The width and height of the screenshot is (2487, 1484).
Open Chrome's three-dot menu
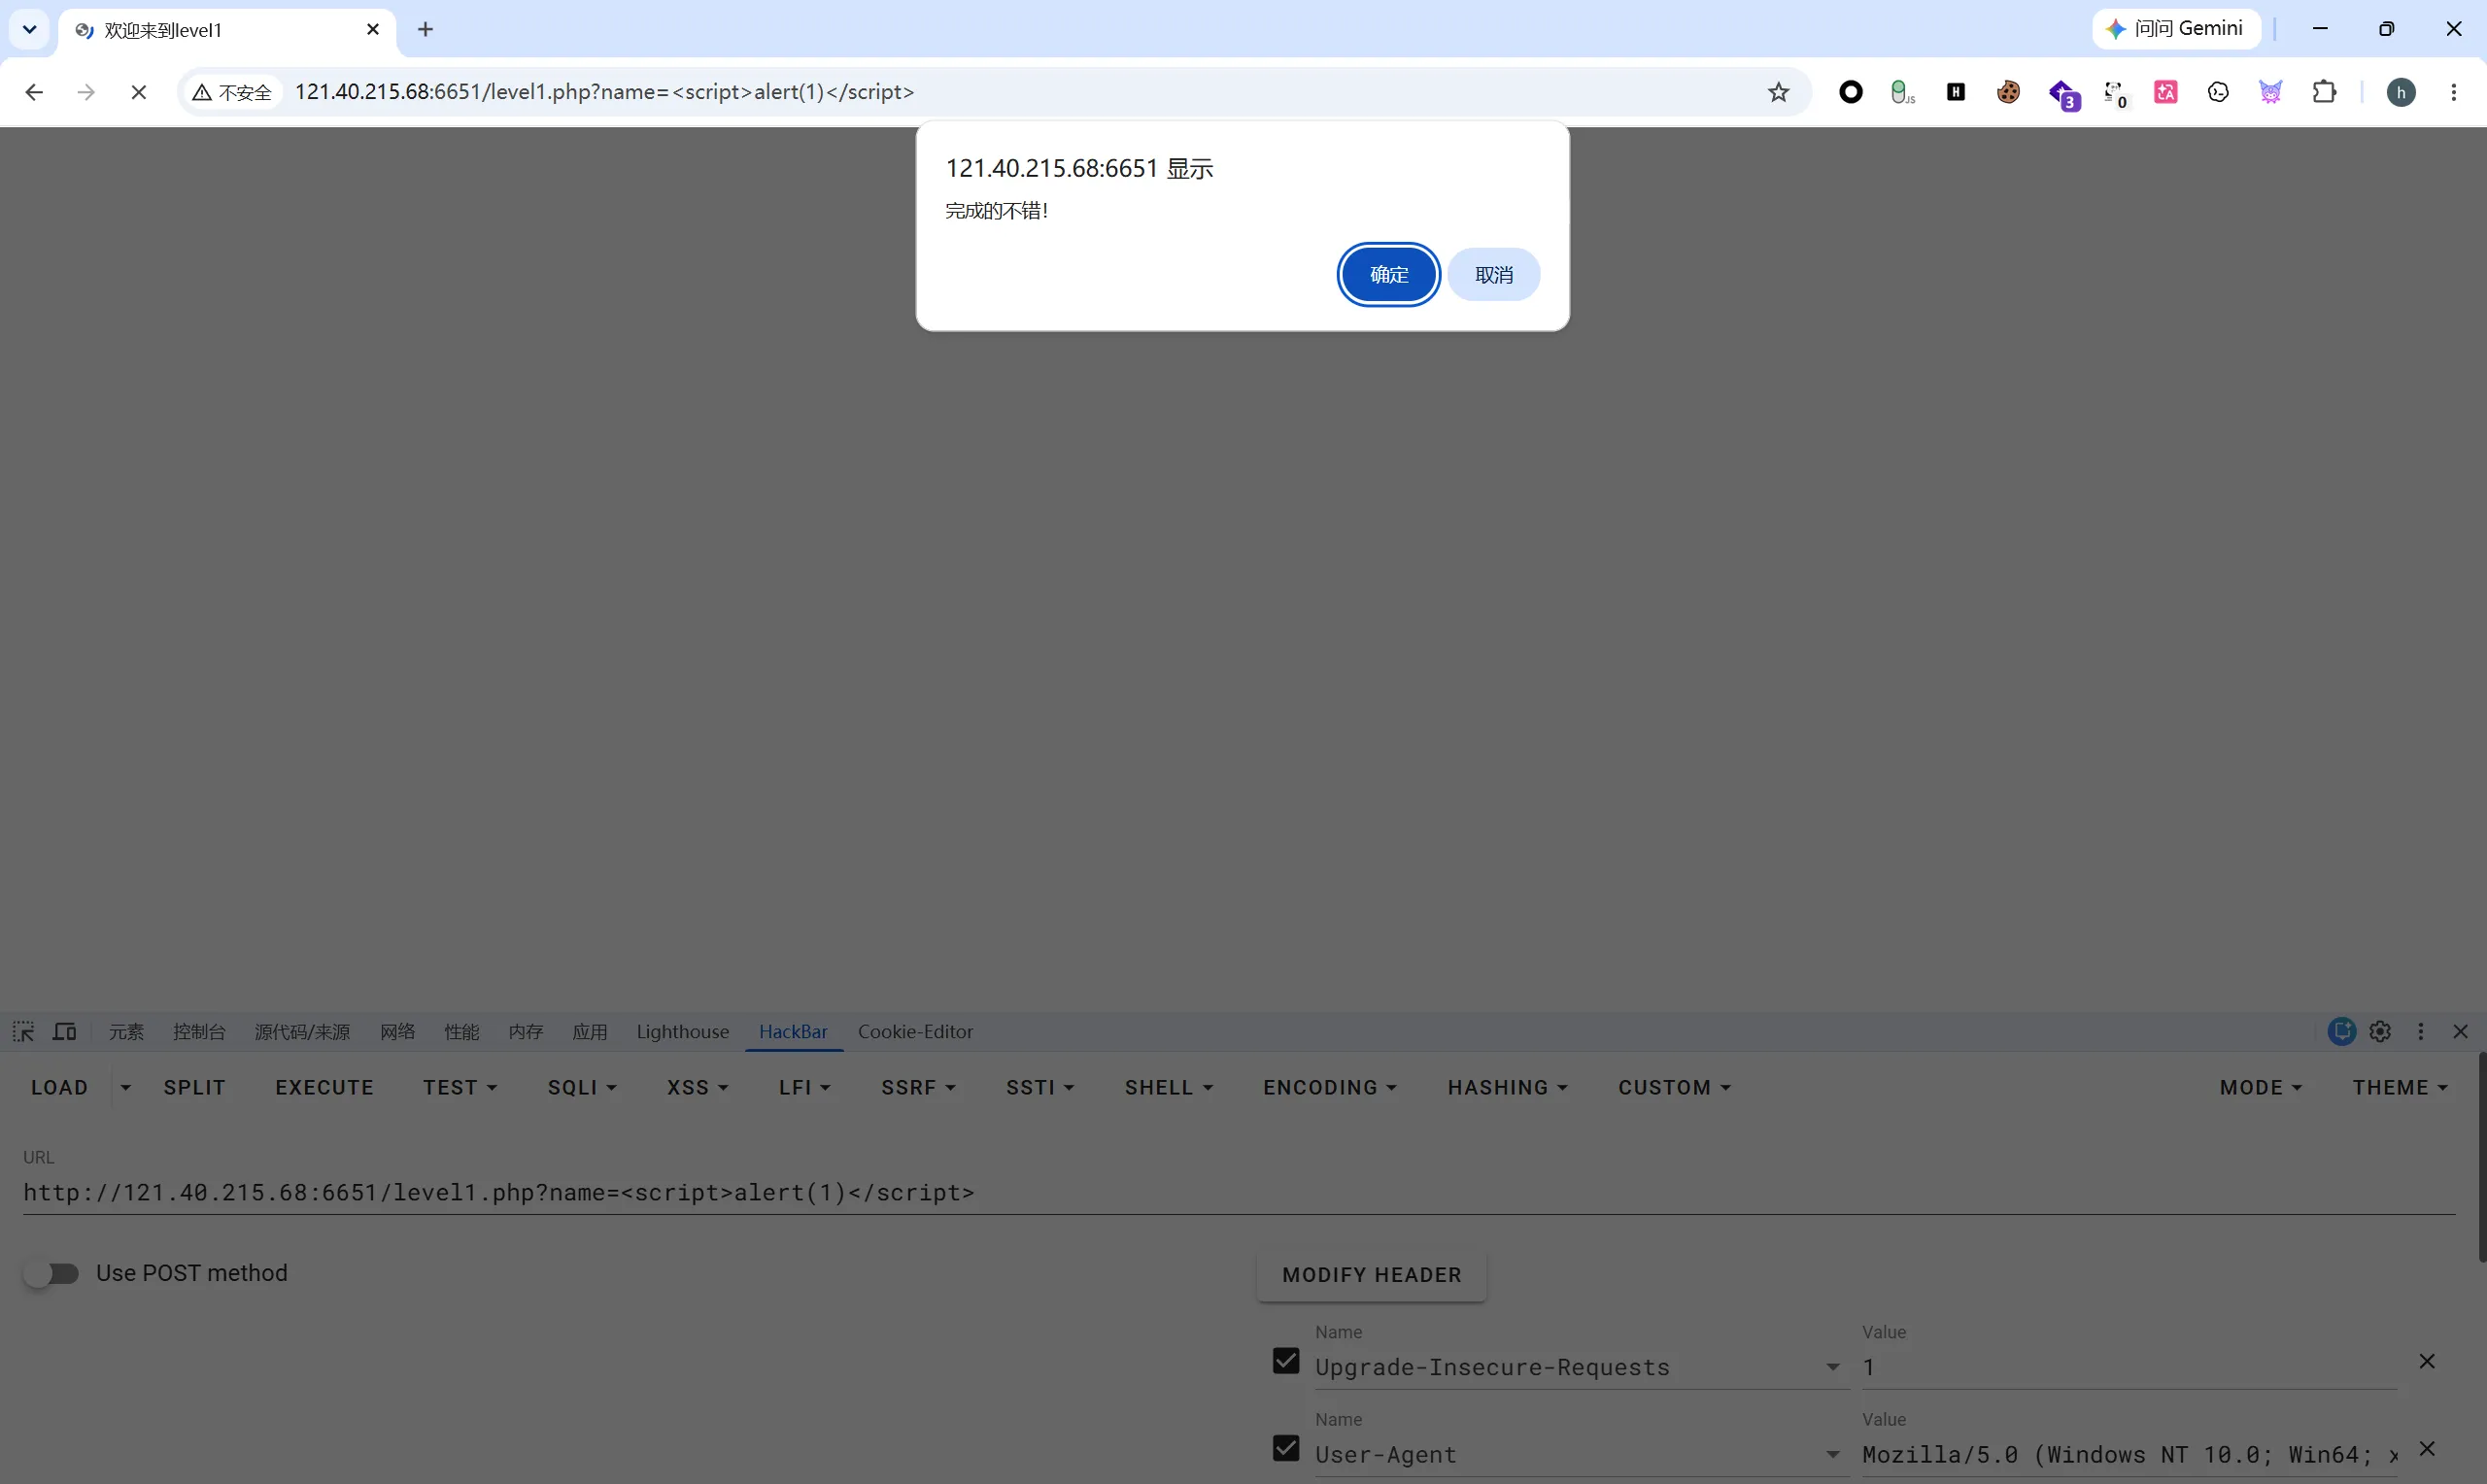tap(2454, 92)
